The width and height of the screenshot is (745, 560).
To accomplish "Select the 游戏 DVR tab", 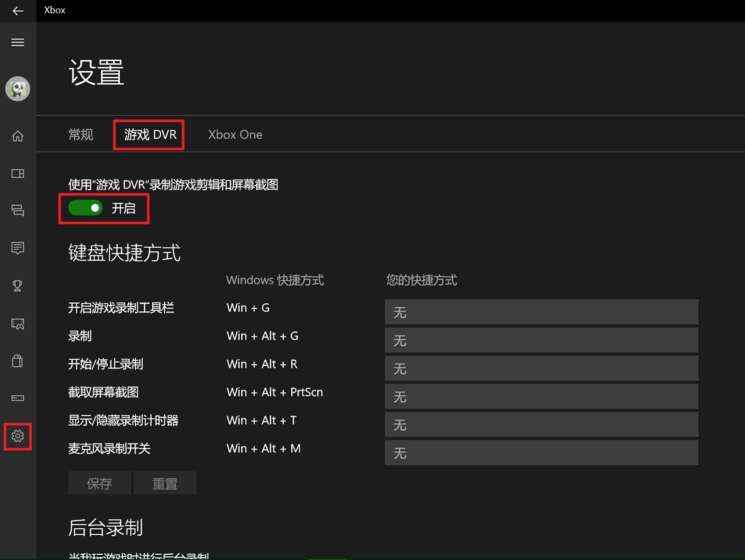I will click(x=149, y=134).
